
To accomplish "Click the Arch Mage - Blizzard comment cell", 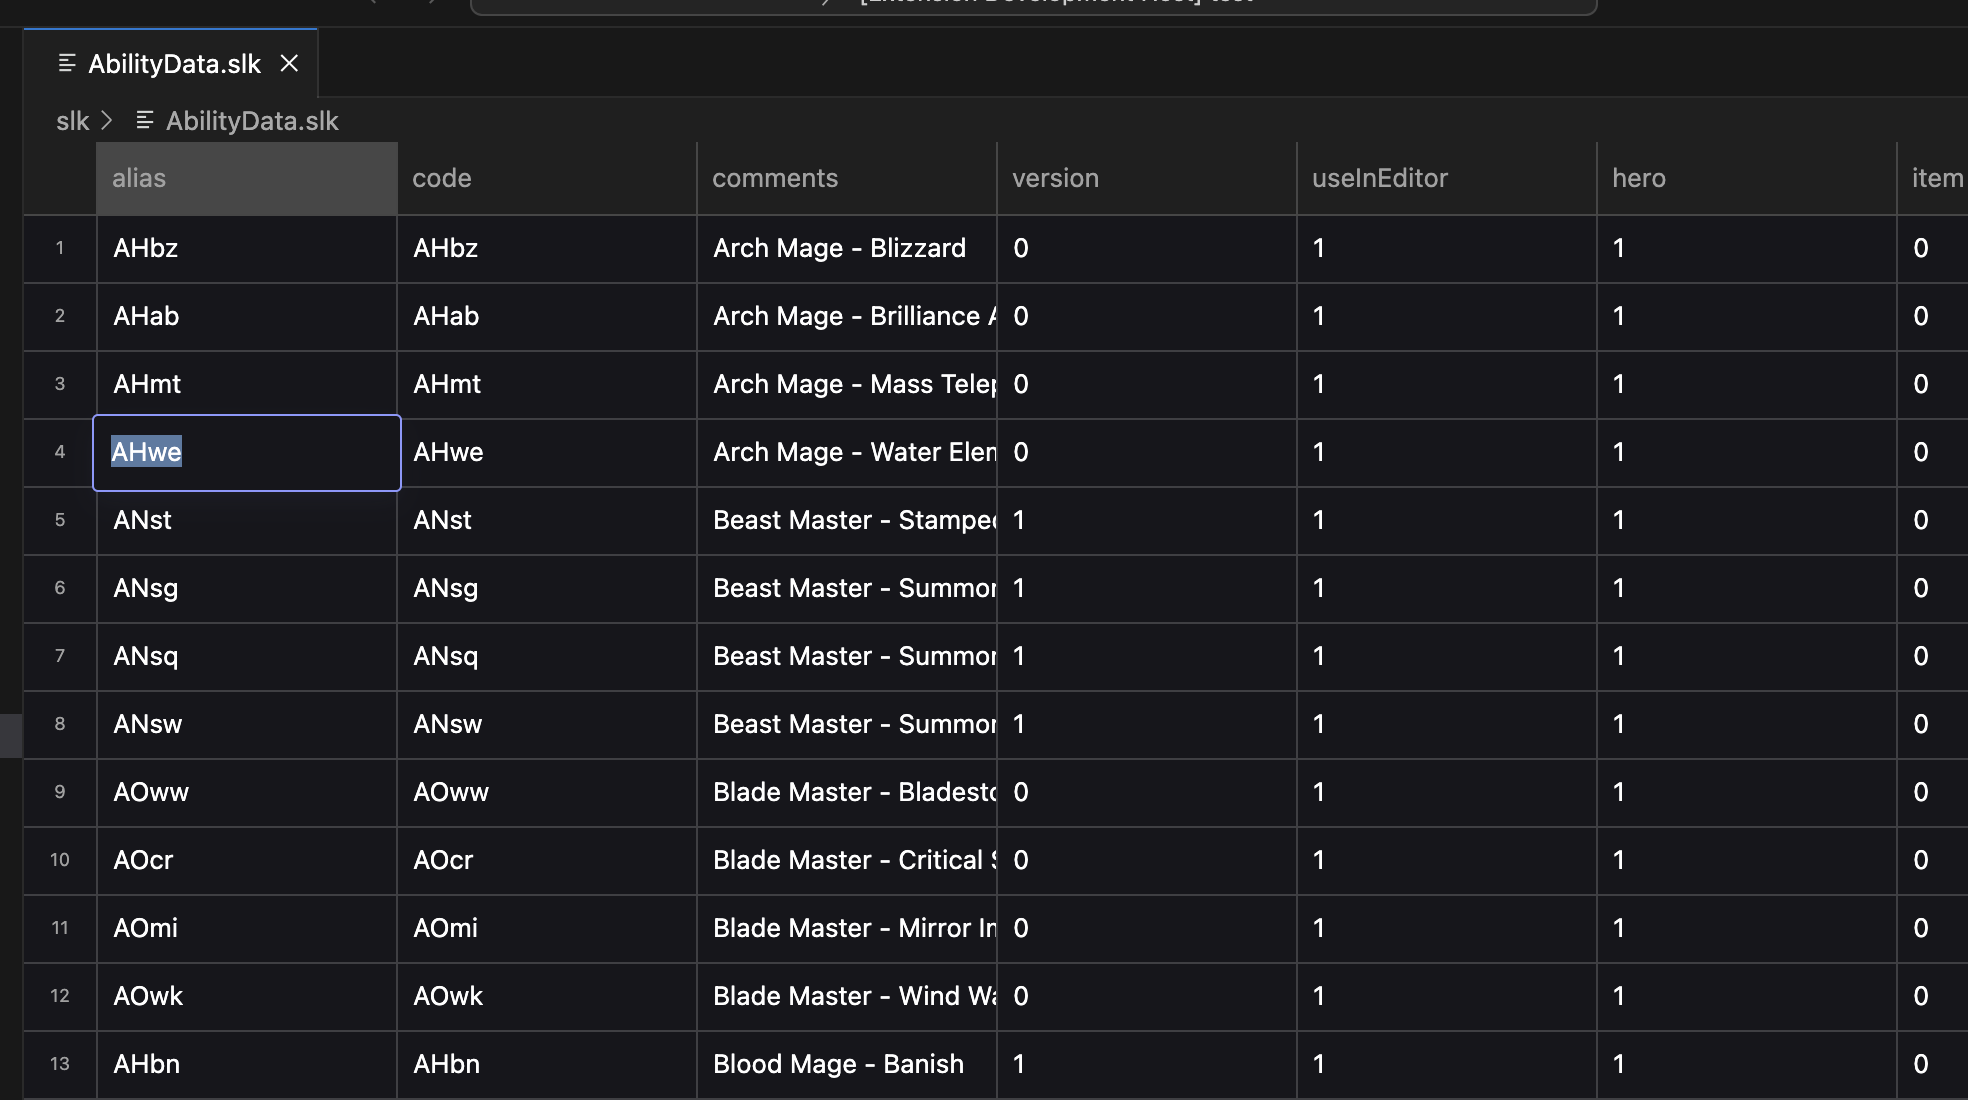I will click(846, 248).
